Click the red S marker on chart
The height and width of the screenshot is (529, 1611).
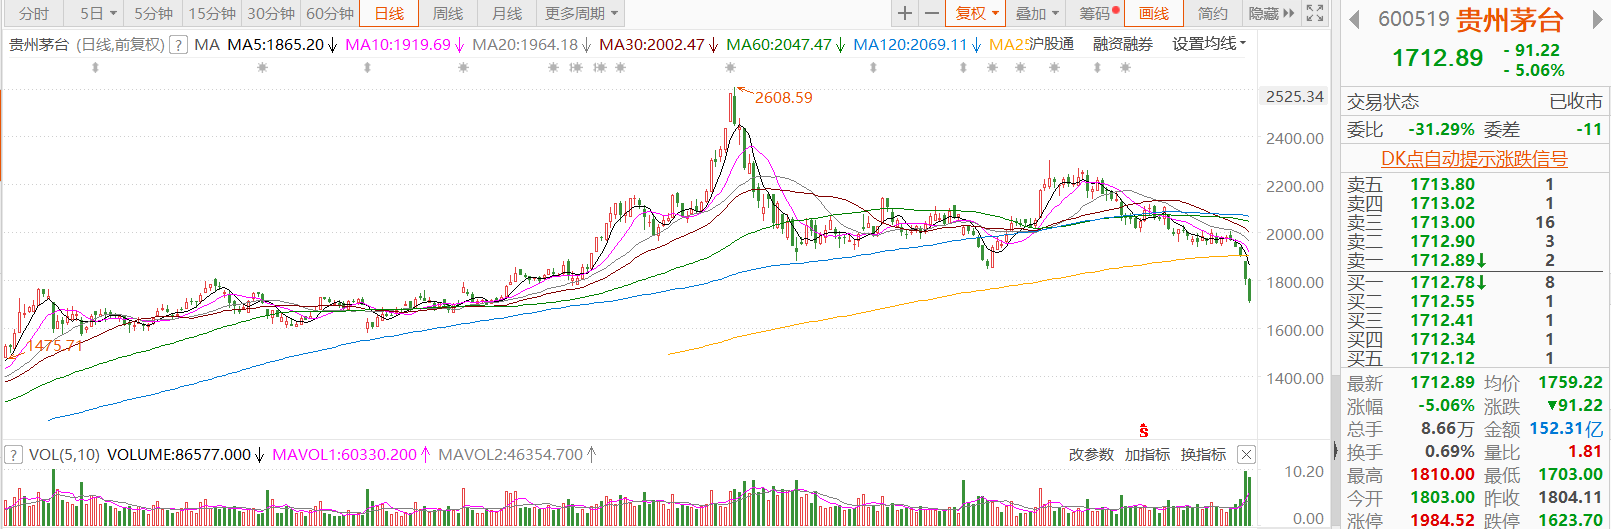[1143, 431]
